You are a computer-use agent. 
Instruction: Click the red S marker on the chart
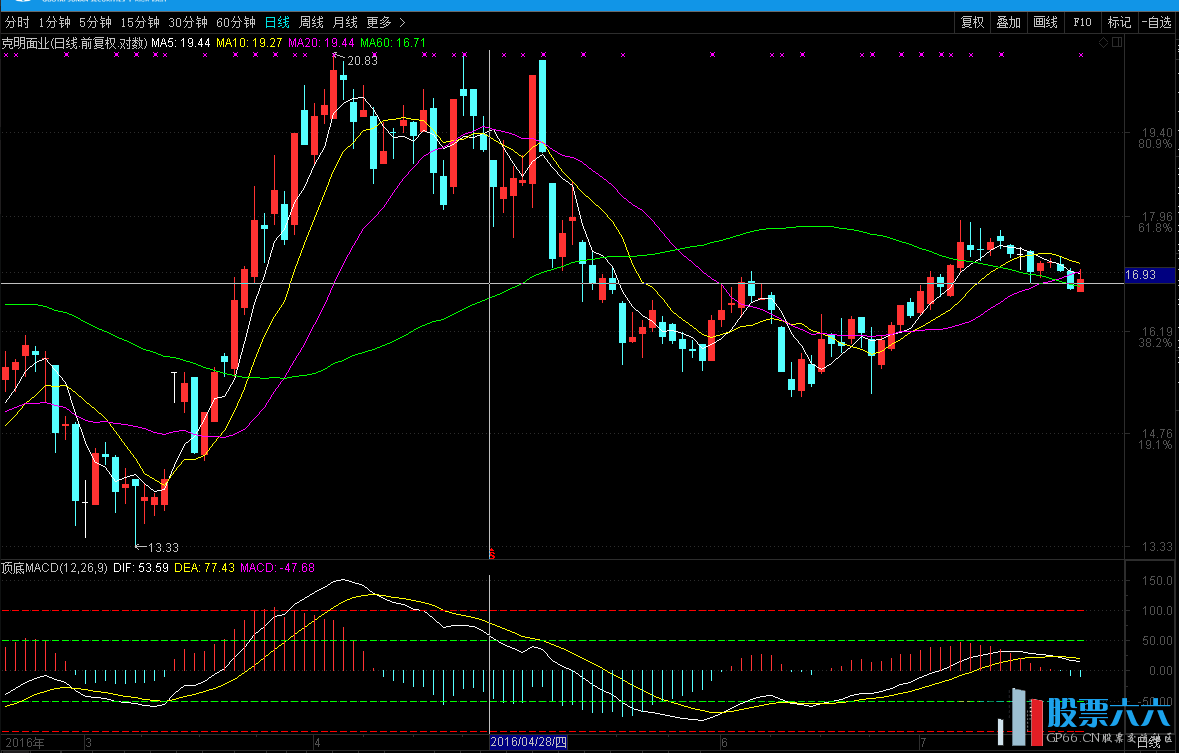(491, 552)
